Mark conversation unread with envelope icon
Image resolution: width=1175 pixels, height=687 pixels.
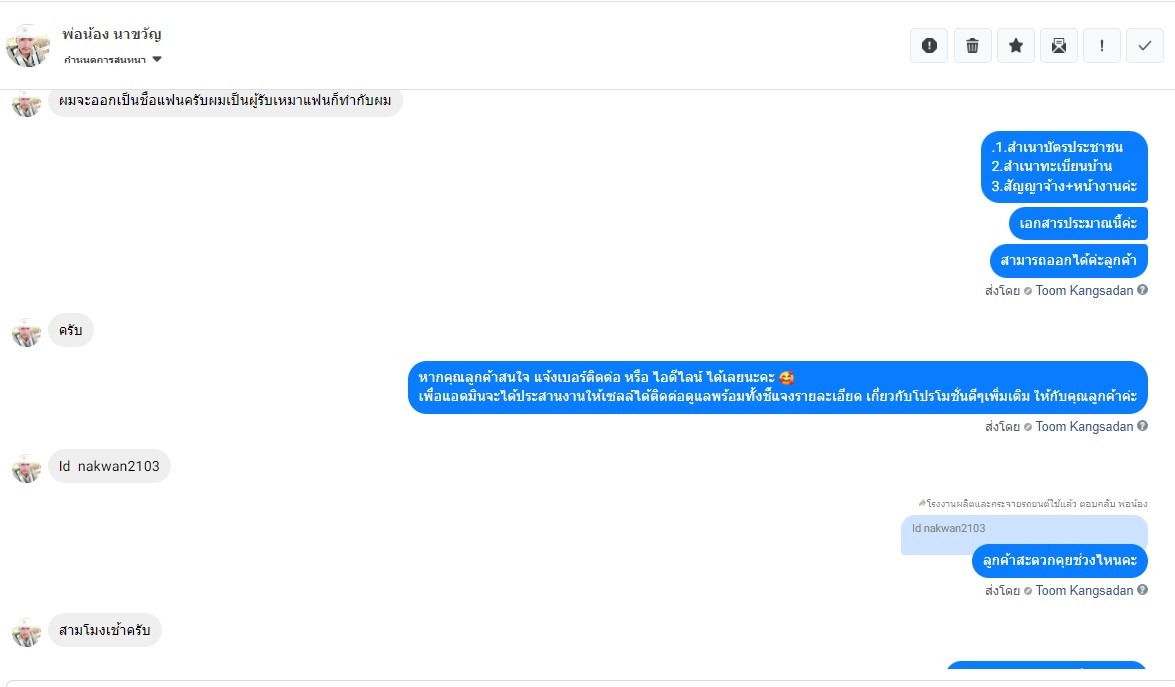(1058, 46)
